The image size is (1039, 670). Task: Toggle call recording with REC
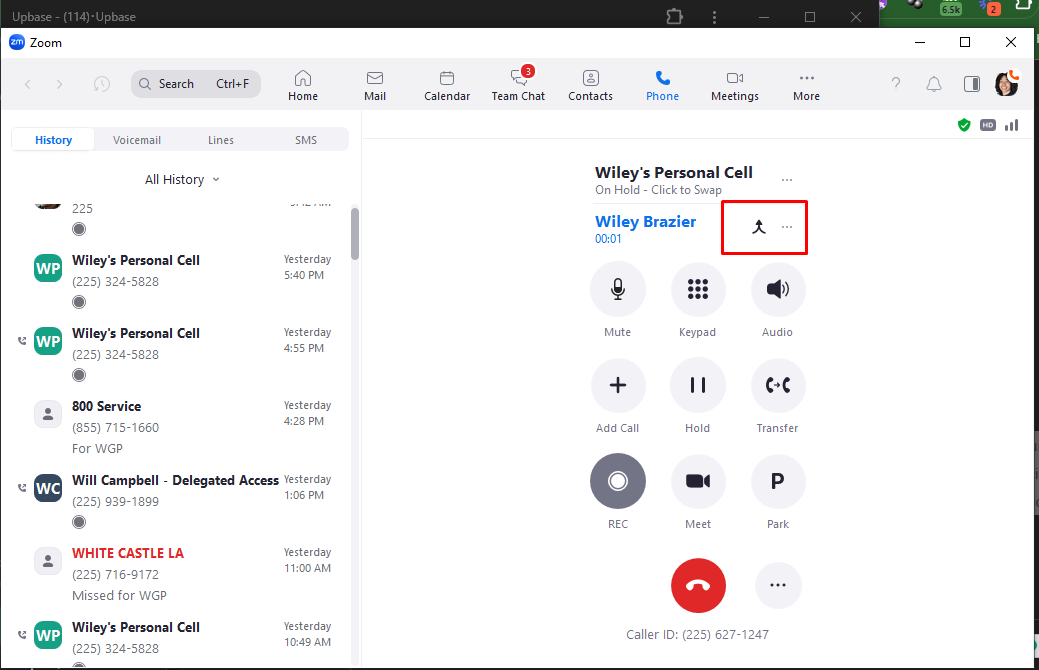click(618, 482)
